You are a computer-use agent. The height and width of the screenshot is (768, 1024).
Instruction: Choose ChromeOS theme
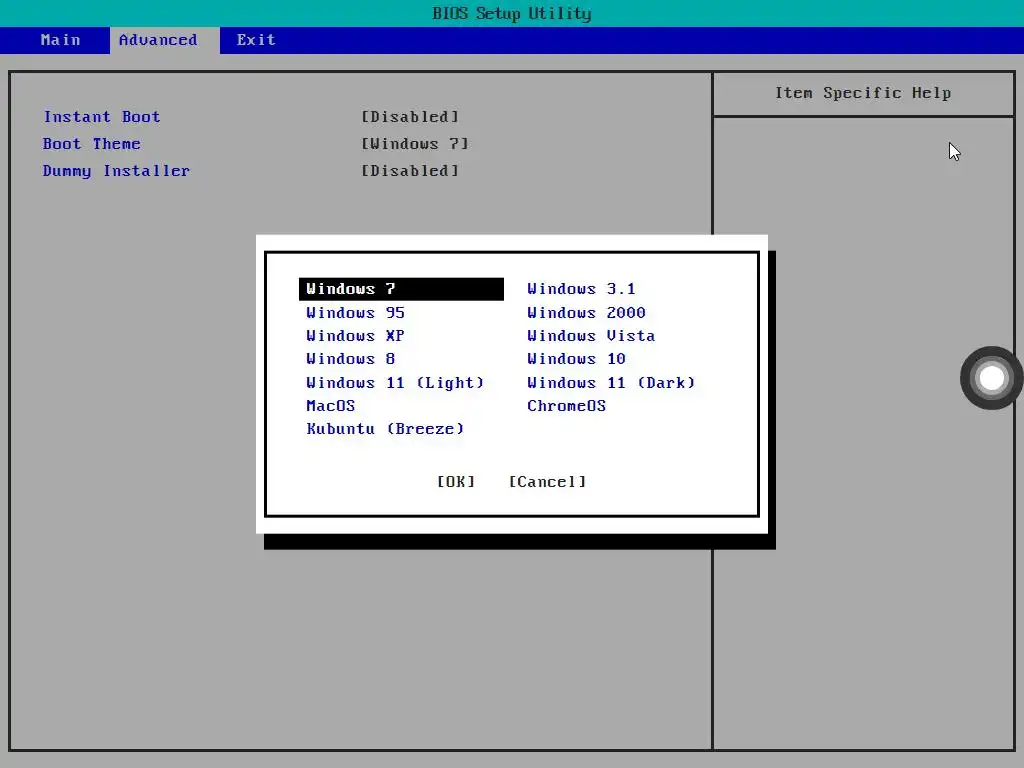click(x=567, y=406)
